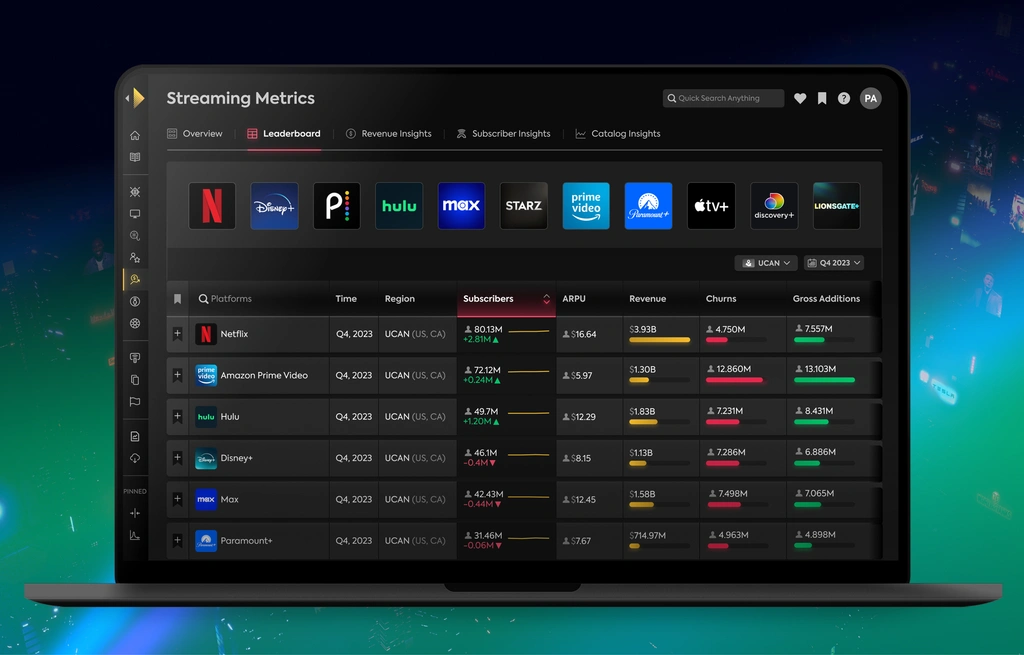
Task: Open the Revenue Insights tab
Action: click(x=389, y=133)
